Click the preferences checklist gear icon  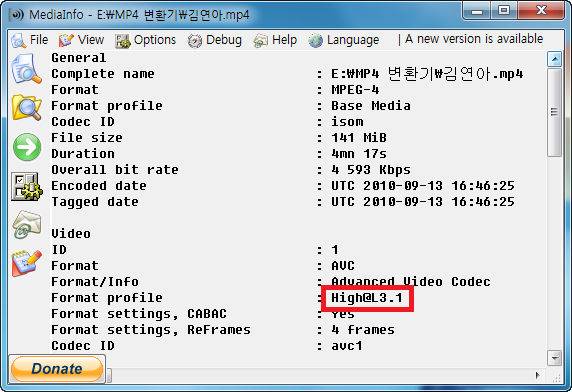coord(26,186)
